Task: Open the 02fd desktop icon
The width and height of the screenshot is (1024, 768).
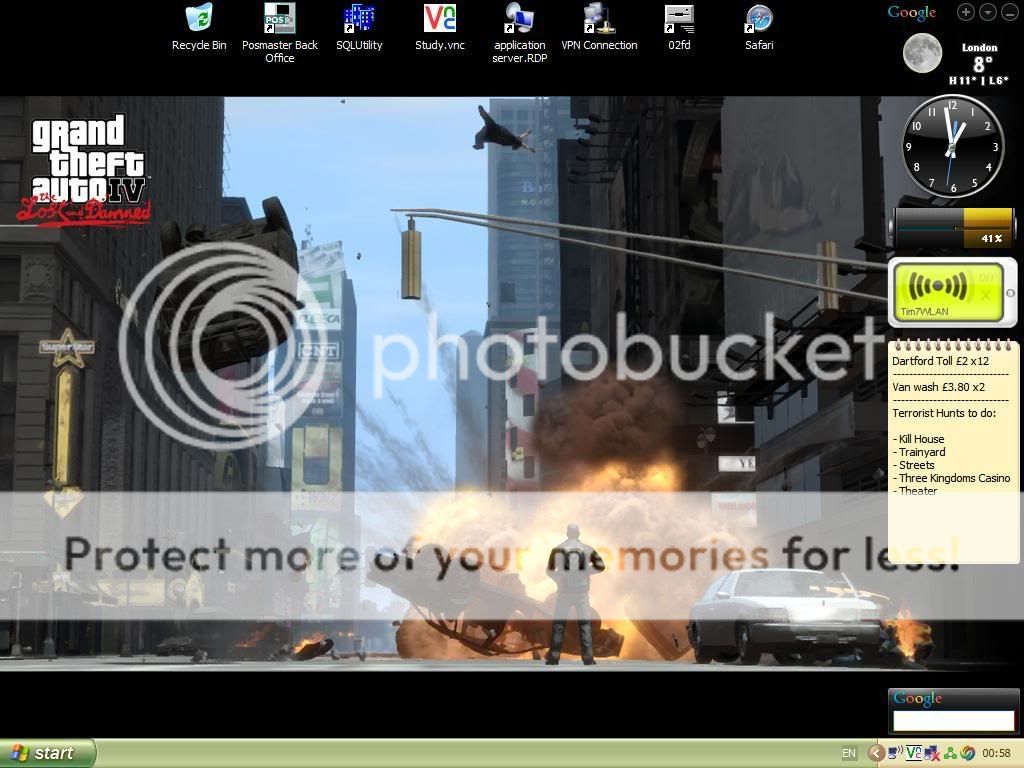Action: pyautogui.click(x=679, y=18)
